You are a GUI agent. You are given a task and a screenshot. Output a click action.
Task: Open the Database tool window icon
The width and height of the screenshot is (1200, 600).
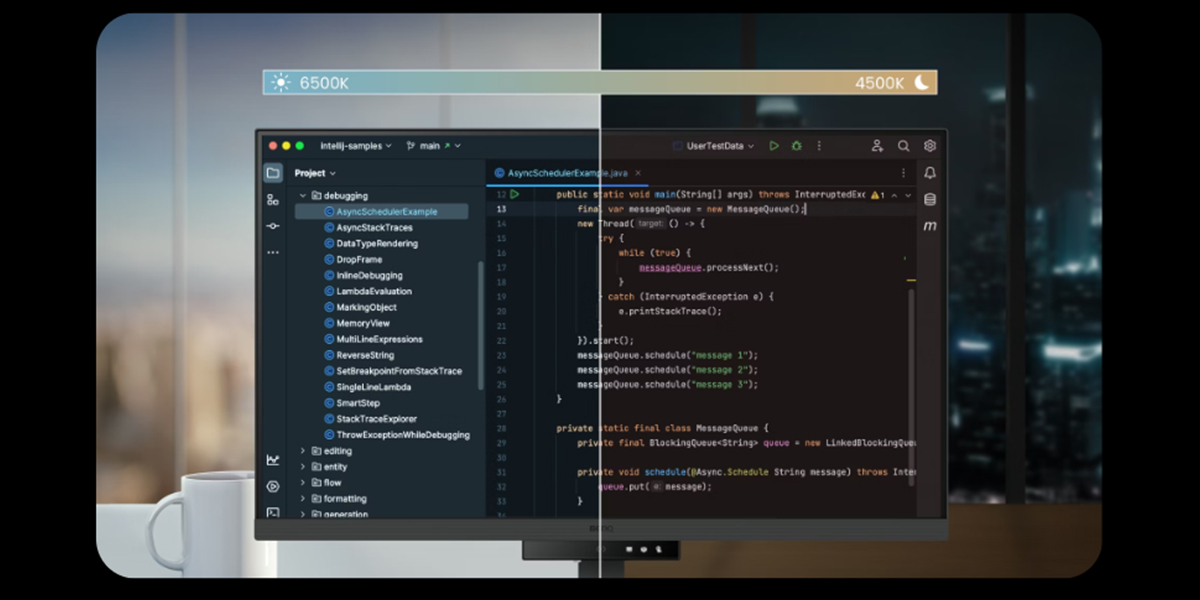(930, 199)
